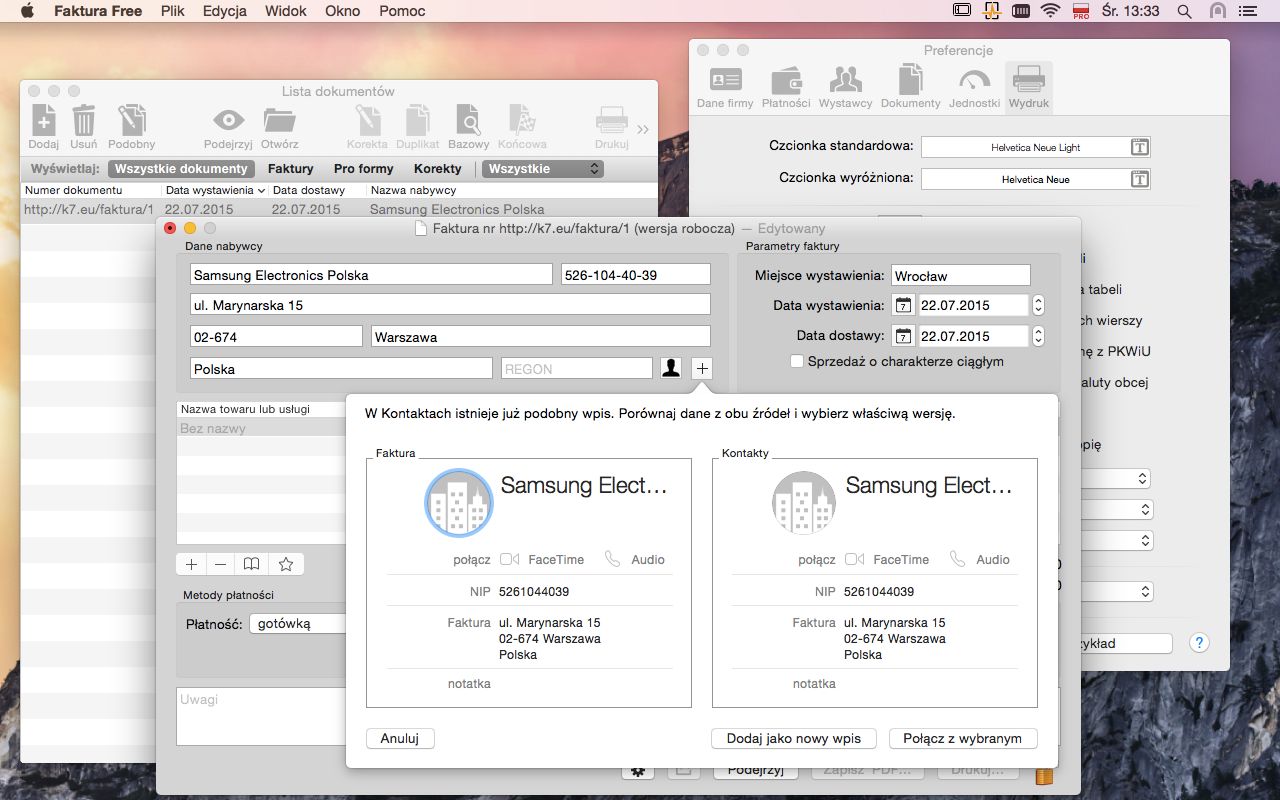Open the Edycja menu

tap(225, 11)
